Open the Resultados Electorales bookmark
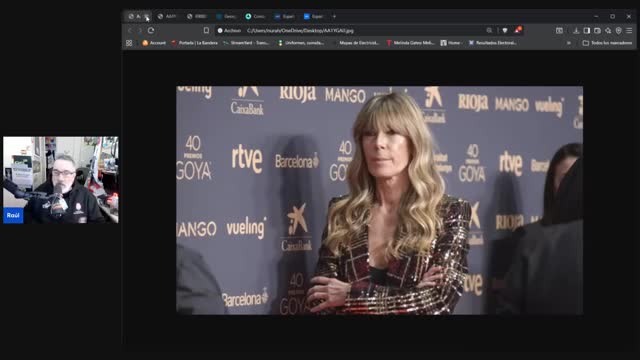Screen dimensions: 640x360 (493, 43)
